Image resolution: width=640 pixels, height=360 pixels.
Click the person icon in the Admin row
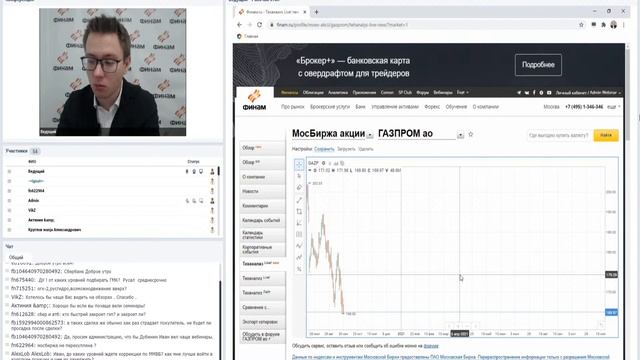pos(212,200)
